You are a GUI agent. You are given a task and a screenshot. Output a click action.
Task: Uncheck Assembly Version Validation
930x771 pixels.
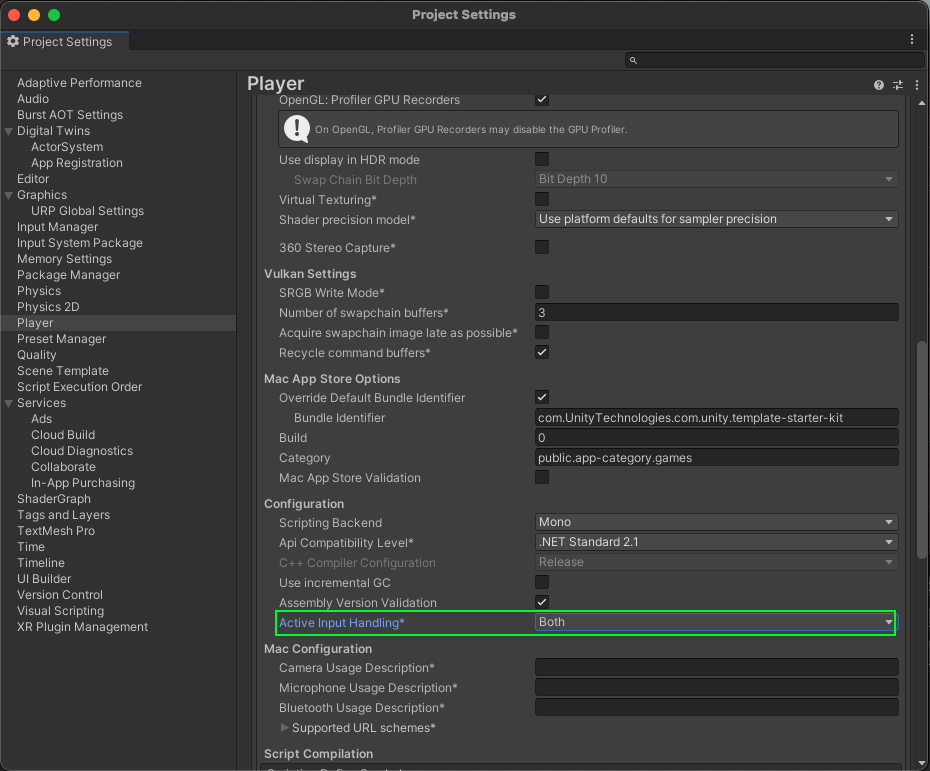tap(542, 602)
